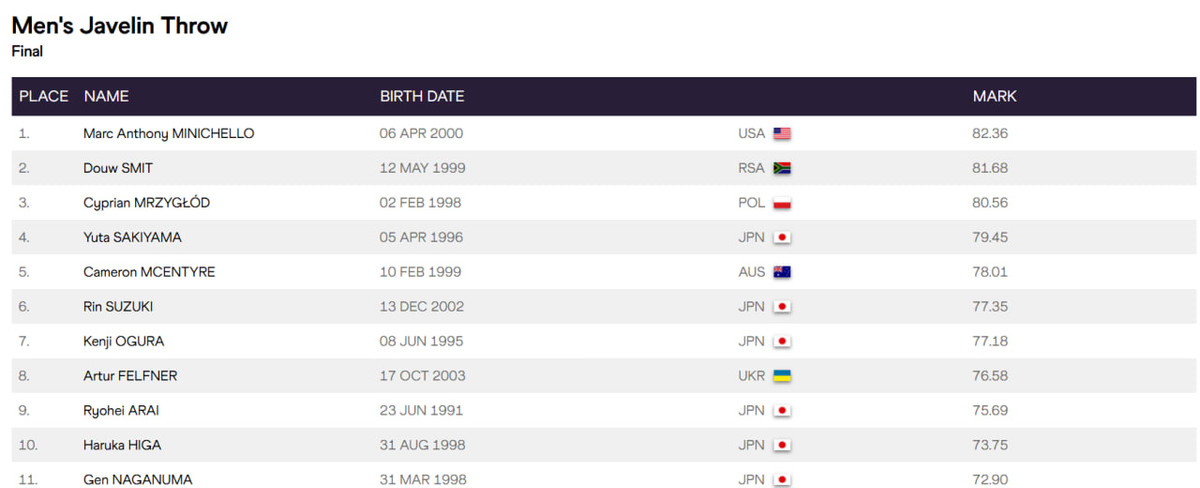The image size is (1200, 488).
Task: Open Douw SMIT athlete profile
Action: pyautogui.click(x=118, y=168)
